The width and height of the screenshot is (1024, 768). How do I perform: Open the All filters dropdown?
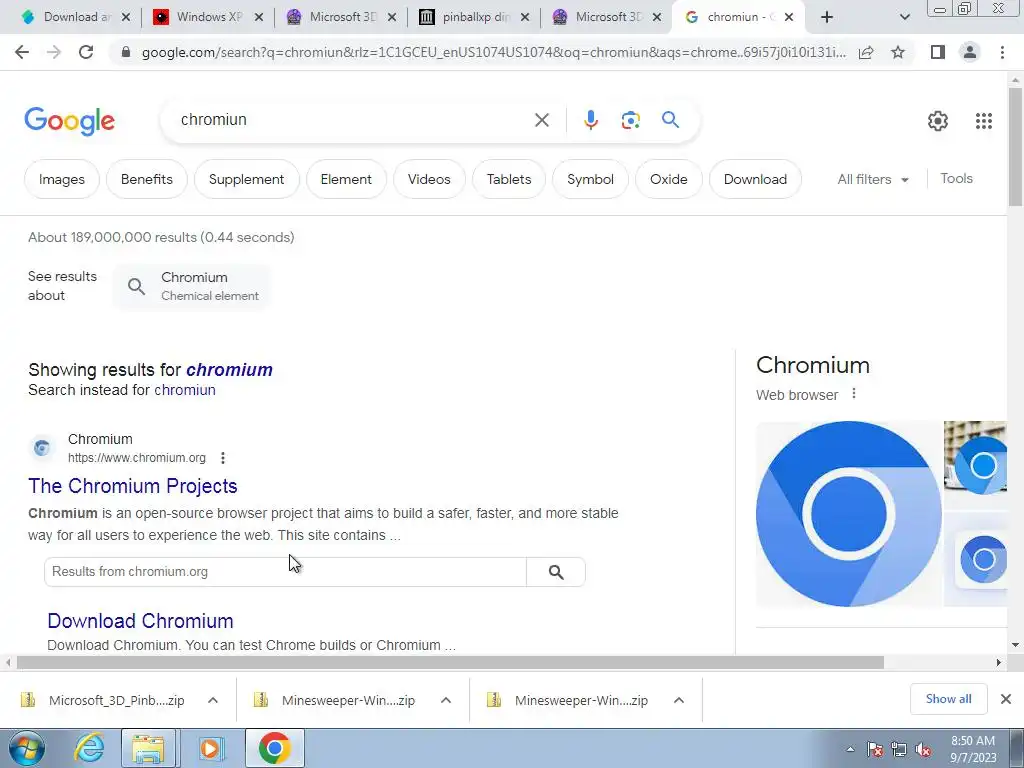point(873,179)
